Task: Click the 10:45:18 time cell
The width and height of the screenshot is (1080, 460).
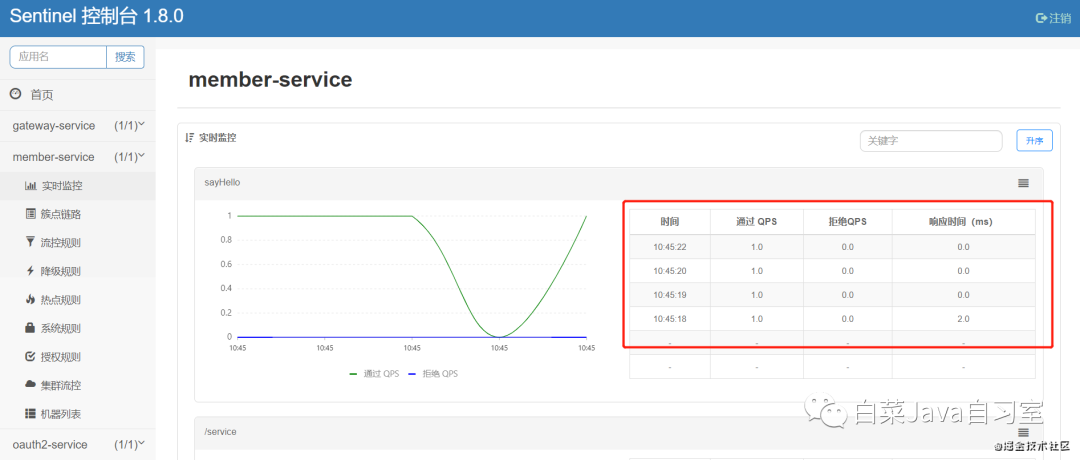Action: pyautogui.click(x=669, y=319)
